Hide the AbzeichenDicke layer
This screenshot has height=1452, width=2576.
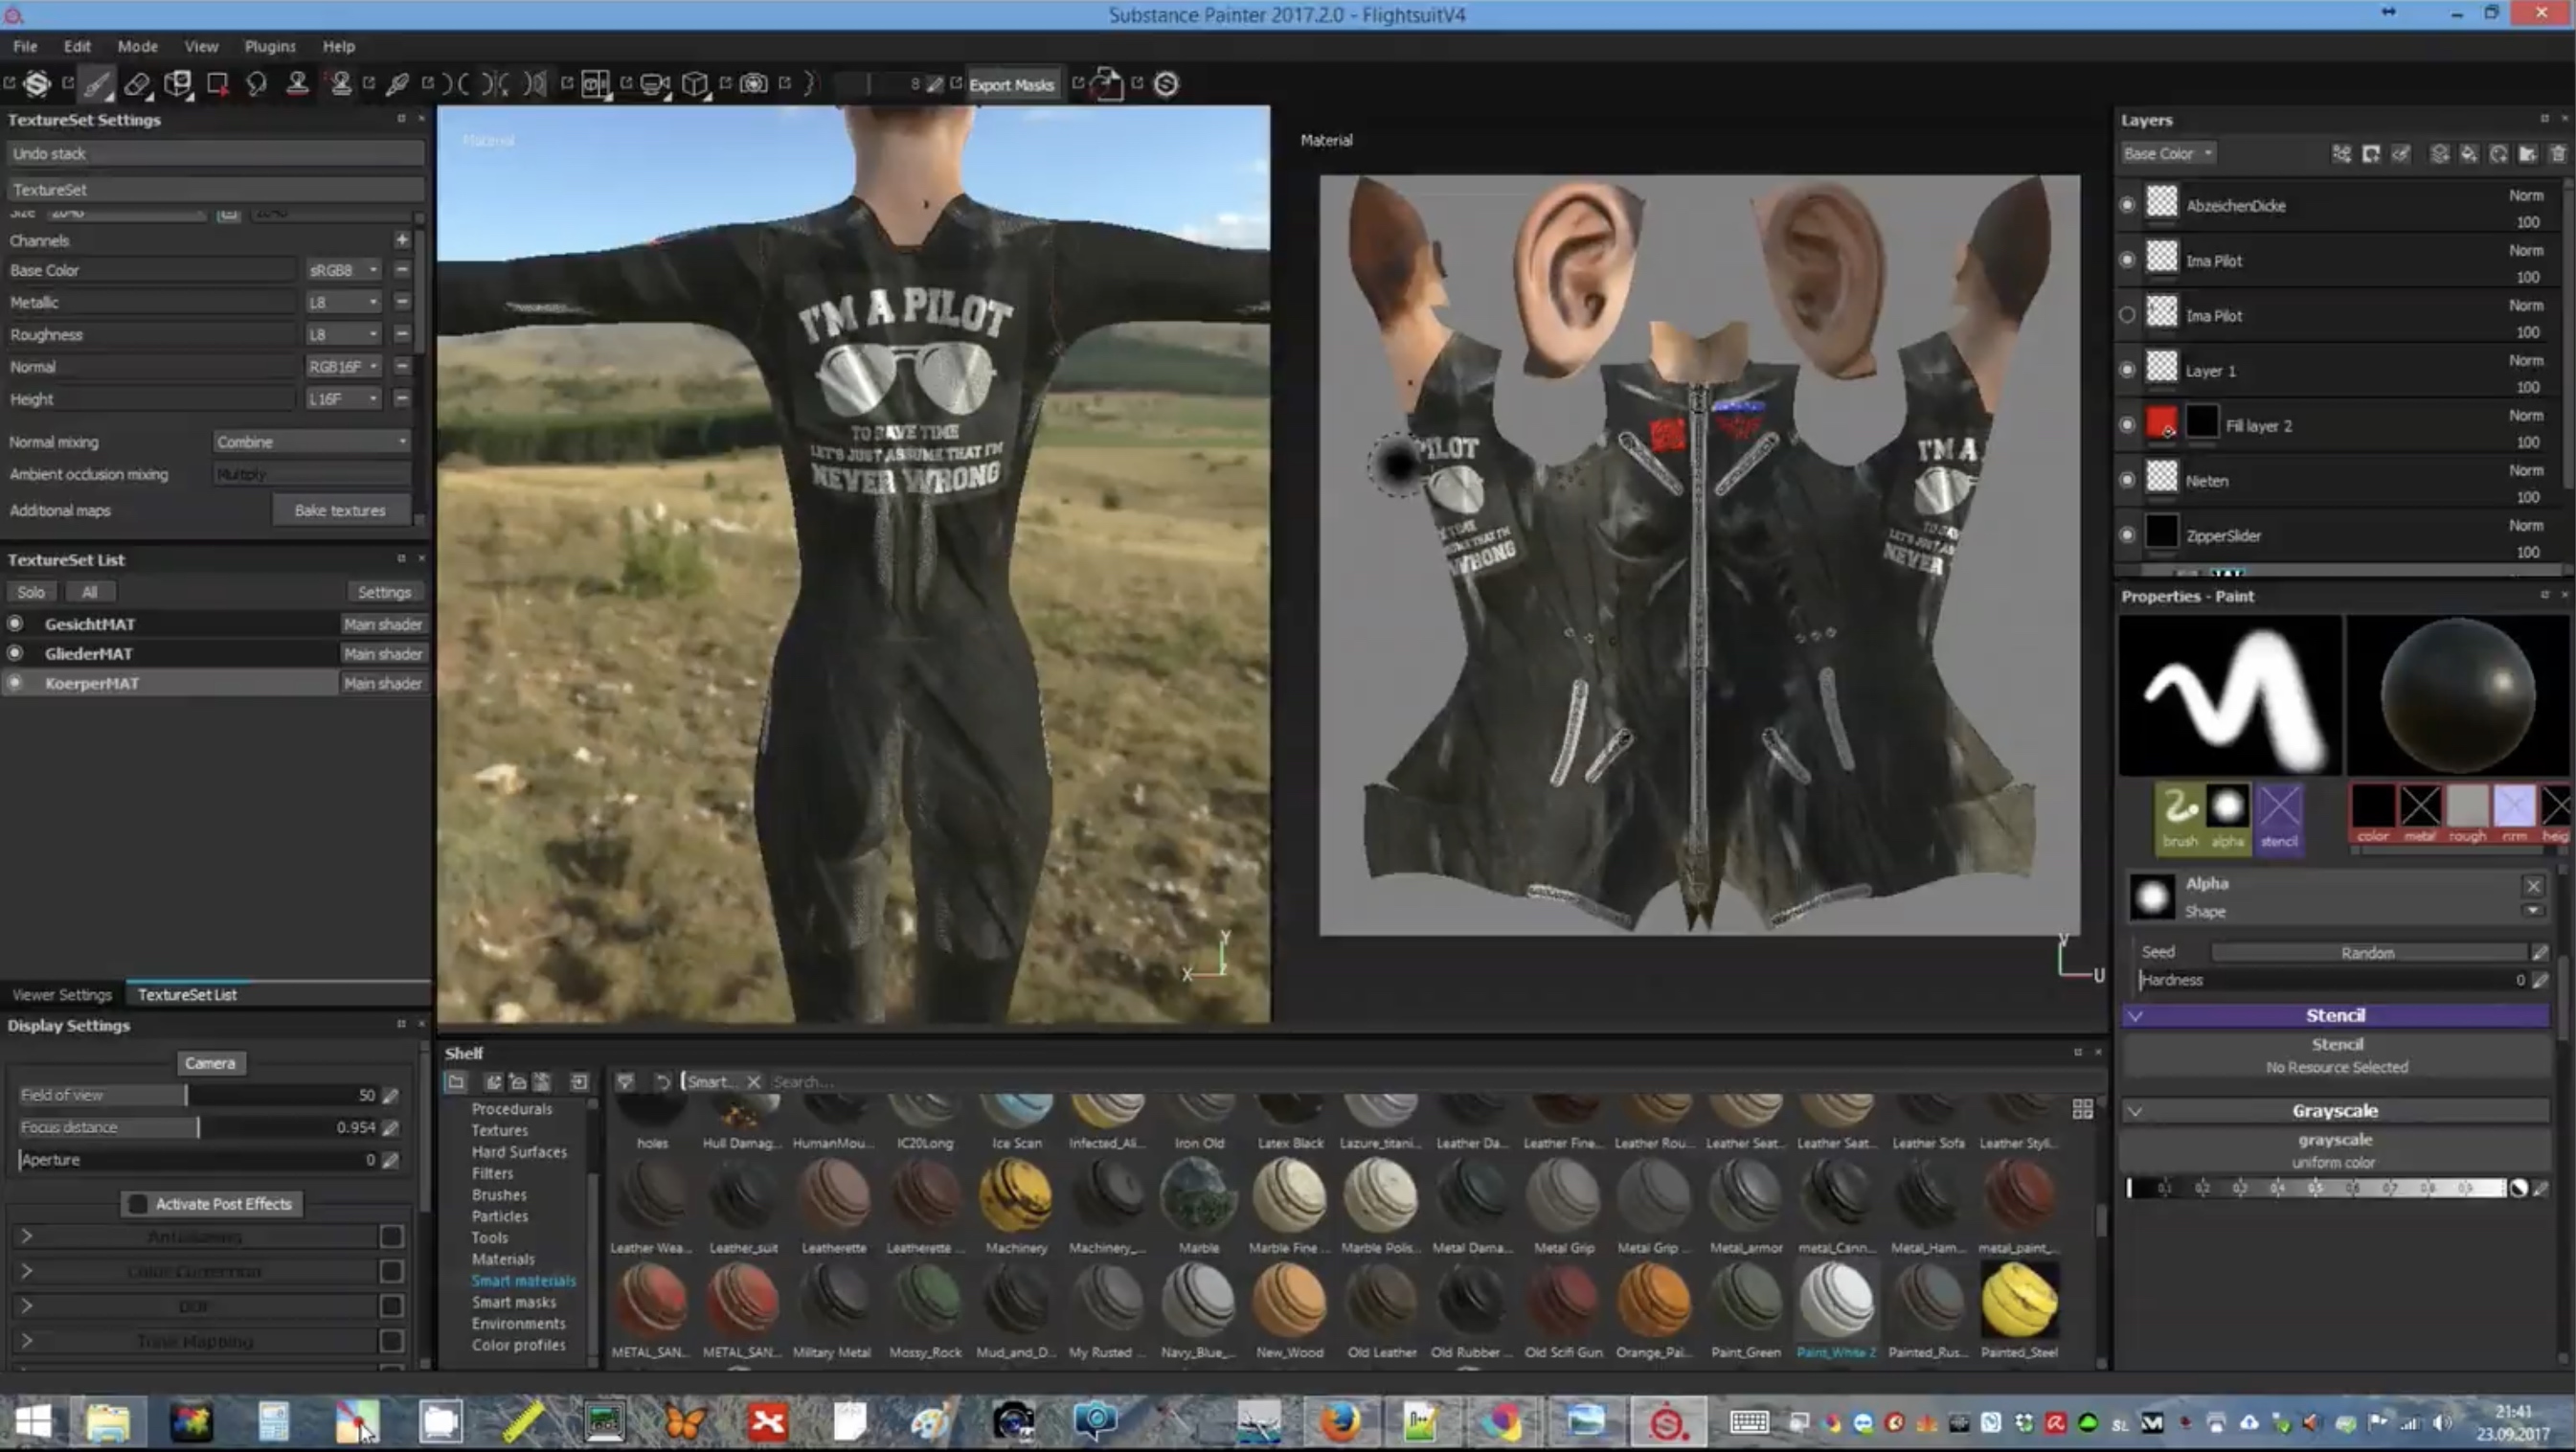pyautogui.click(x=2127, y=204)
